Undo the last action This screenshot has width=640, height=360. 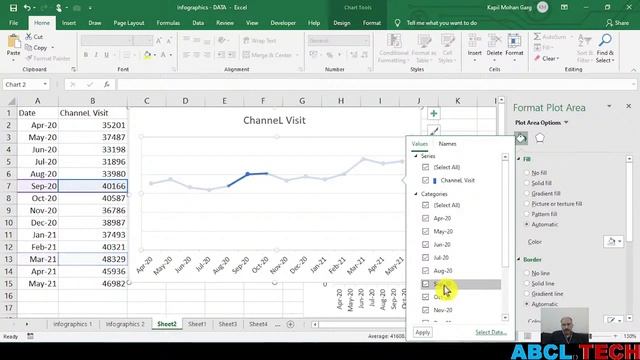27,8
